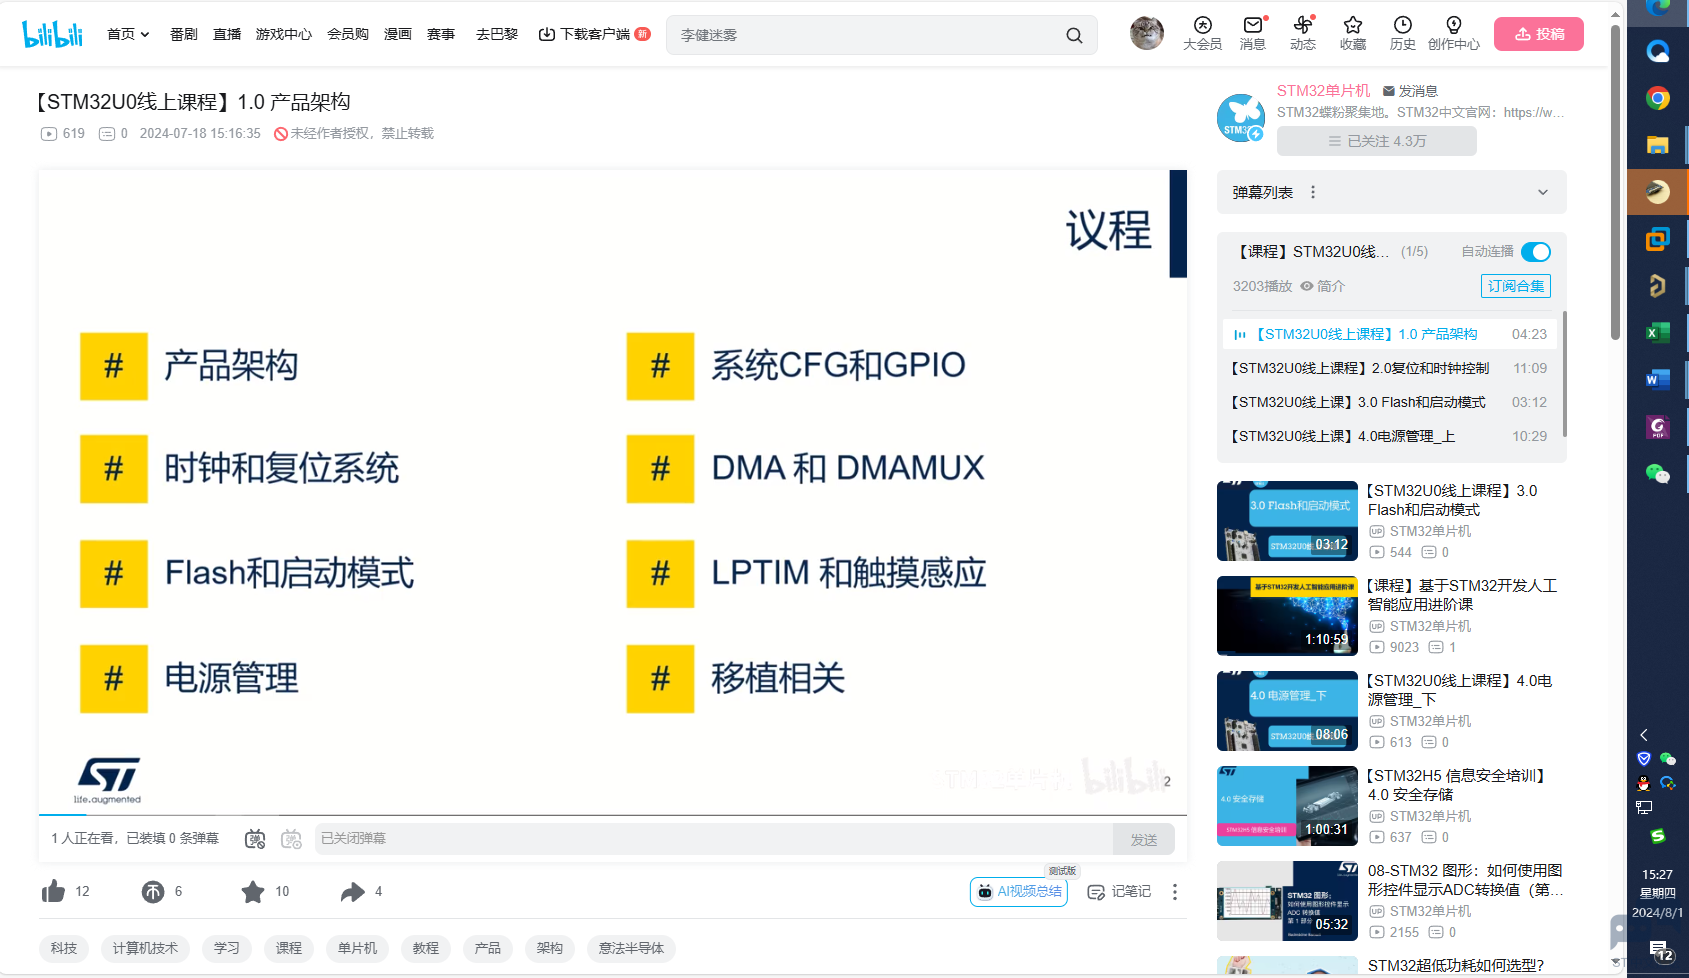Click the 计算机技术 tag

tap(145, 948)
